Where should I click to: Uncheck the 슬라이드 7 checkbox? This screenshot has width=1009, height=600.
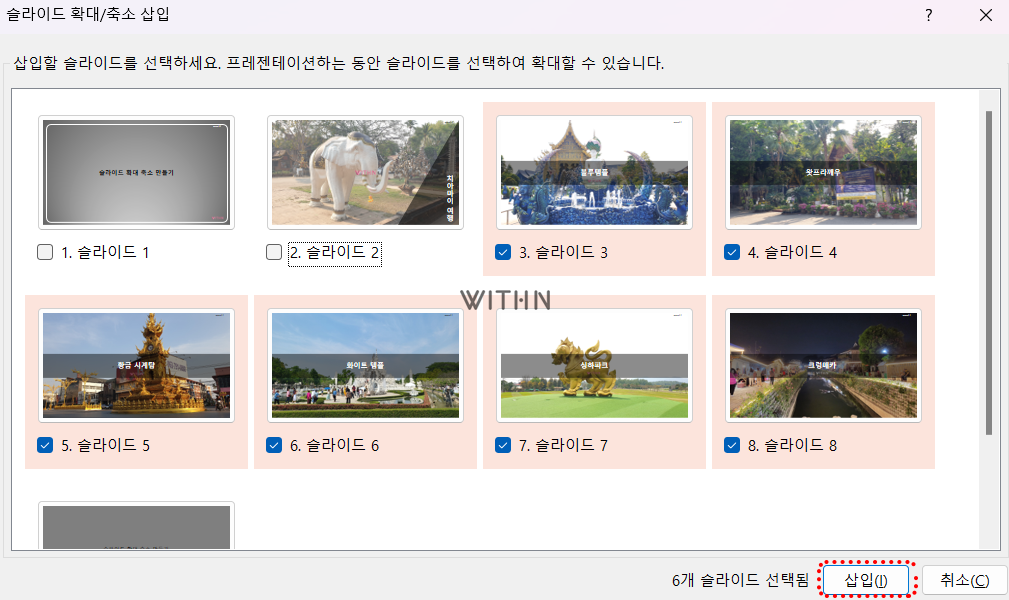tap(503, 445)
